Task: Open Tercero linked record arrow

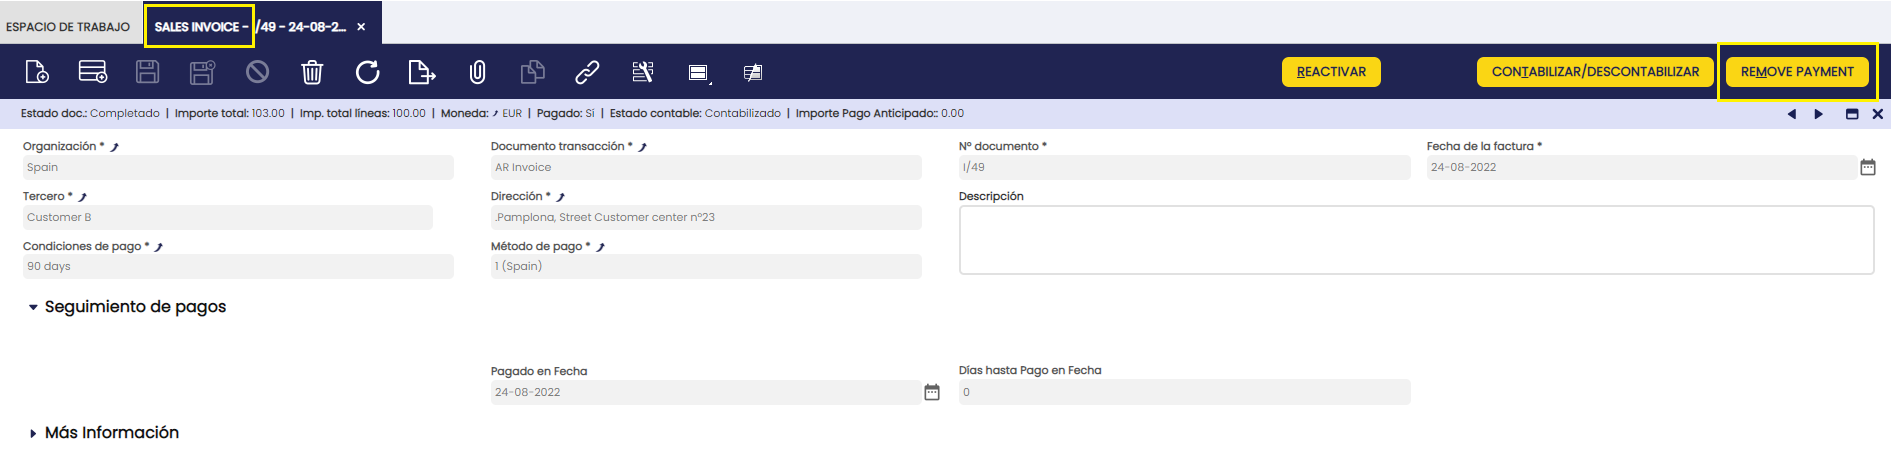Action: [x=82, y=197]
